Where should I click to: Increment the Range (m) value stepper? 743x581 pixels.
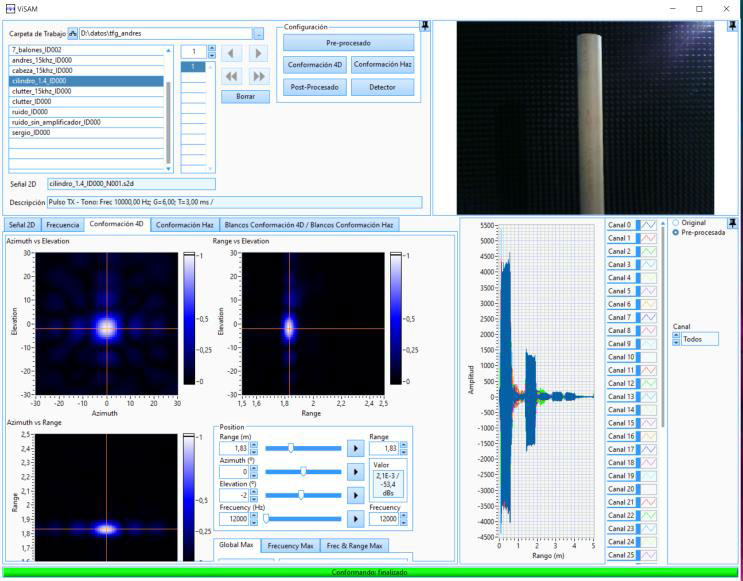[255, 444]
